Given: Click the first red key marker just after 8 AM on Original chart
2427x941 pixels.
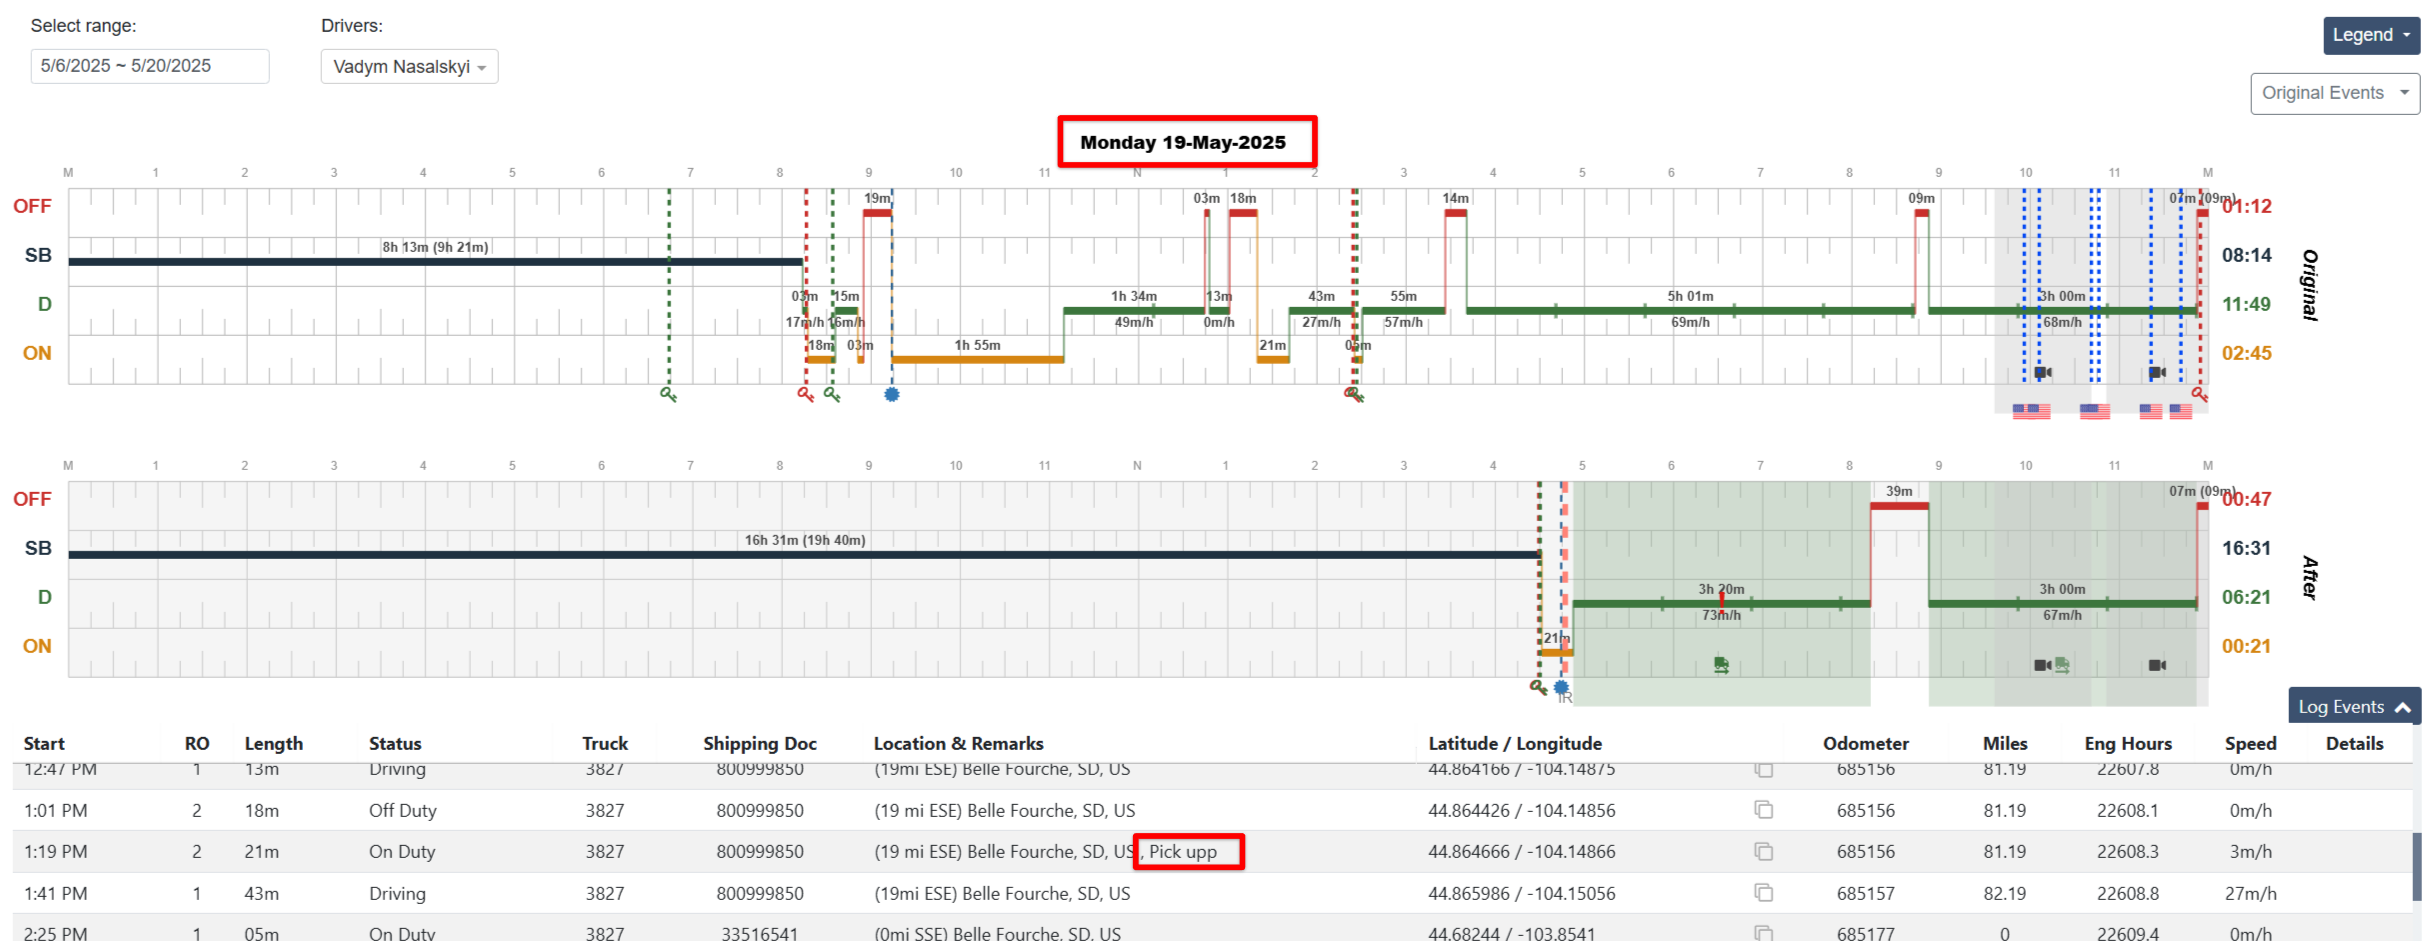Looking at the screenshot, I should (x=805, y=395).
